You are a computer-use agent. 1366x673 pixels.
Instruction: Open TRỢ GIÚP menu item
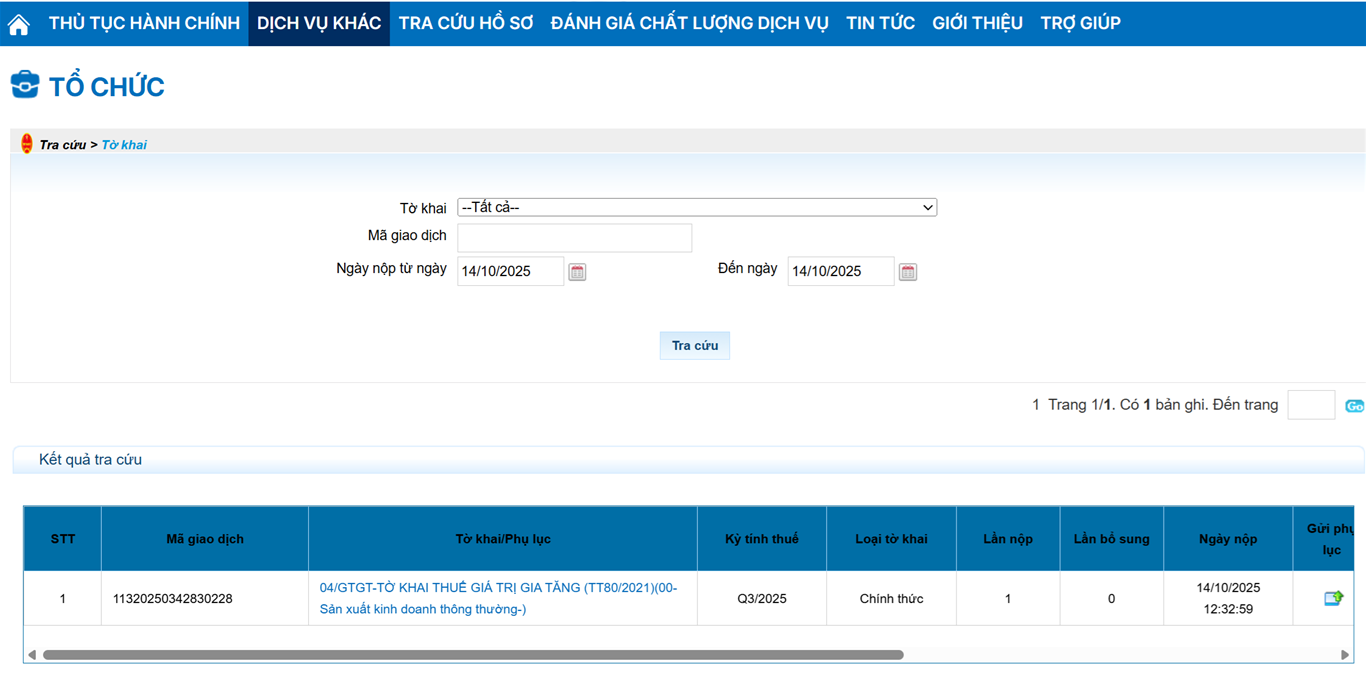[1080, 23]
